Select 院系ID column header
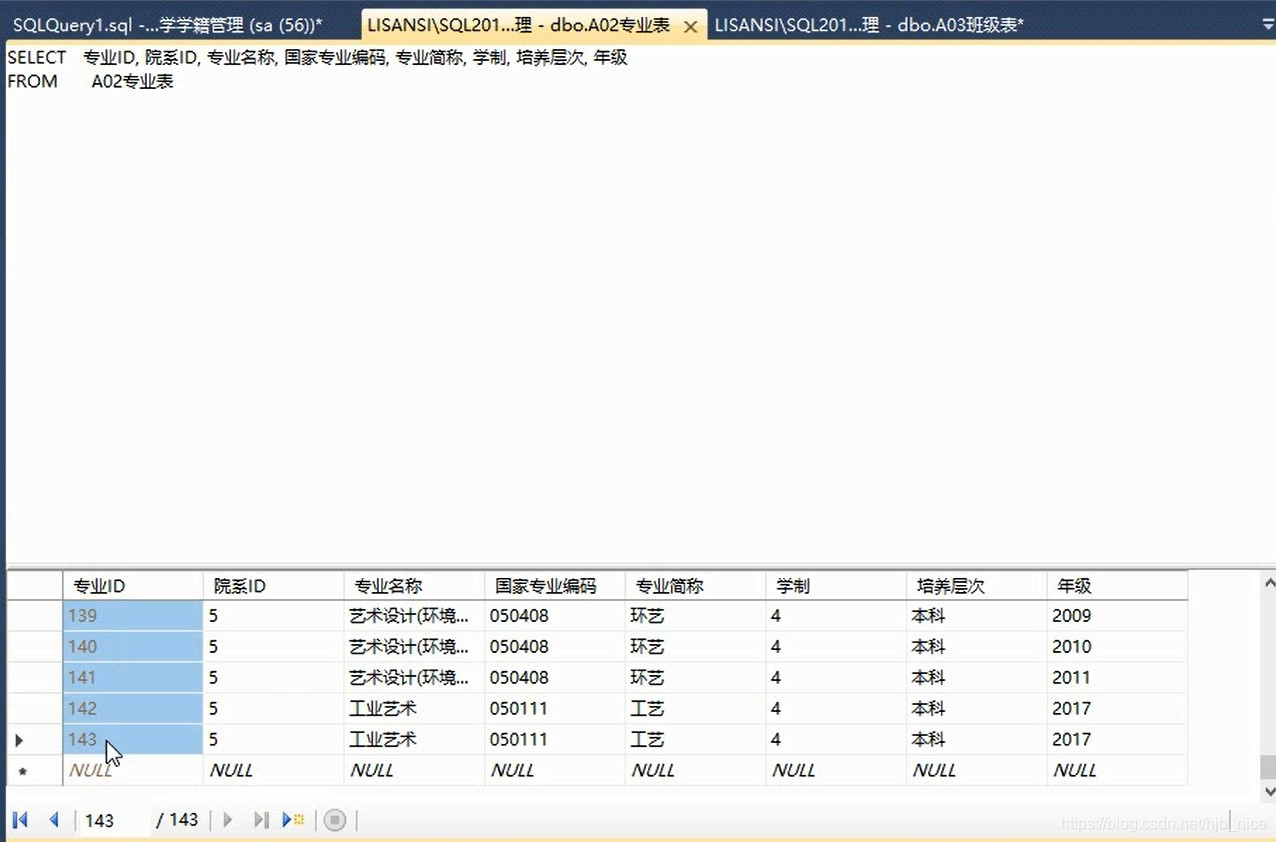This screenshot has width=1276, height=842. click(x=274, y=586)
